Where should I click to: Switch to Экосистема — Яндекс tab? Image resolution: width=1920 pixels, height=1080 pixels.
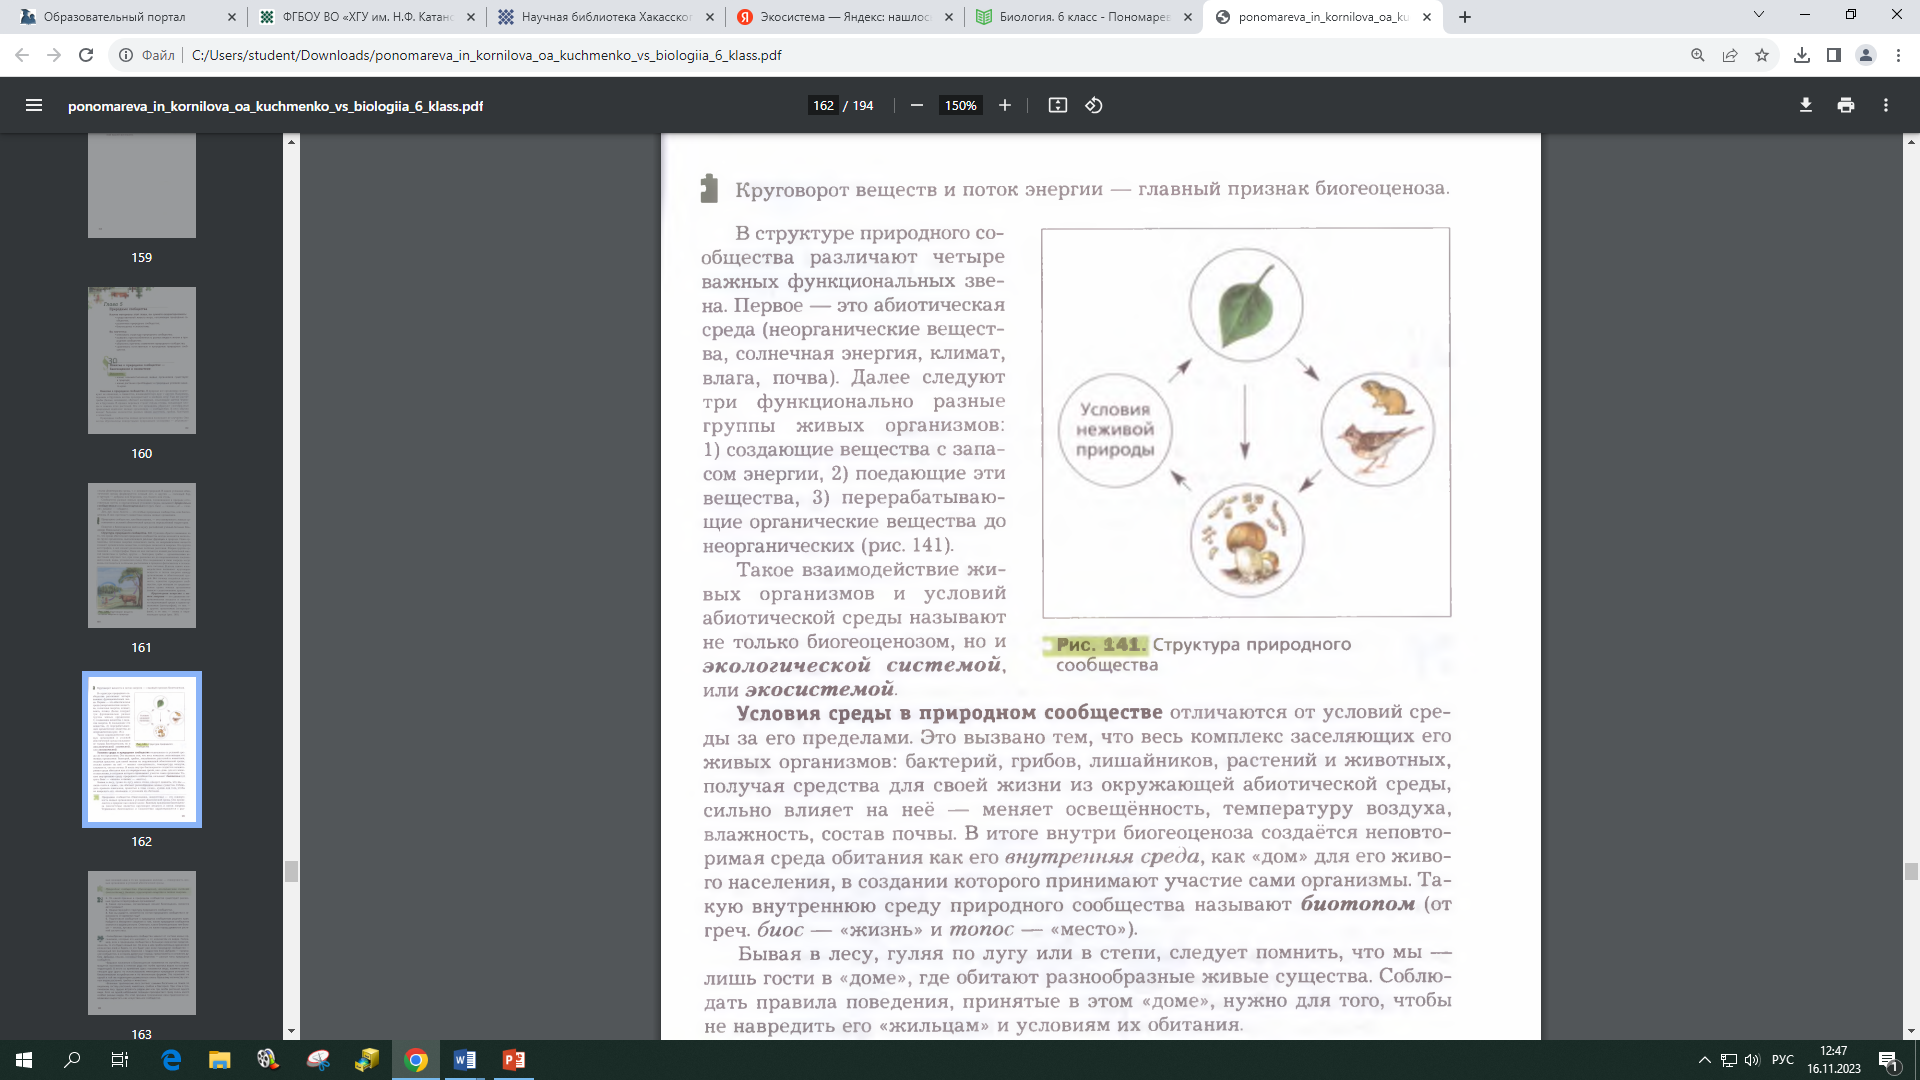pos(846,17)
